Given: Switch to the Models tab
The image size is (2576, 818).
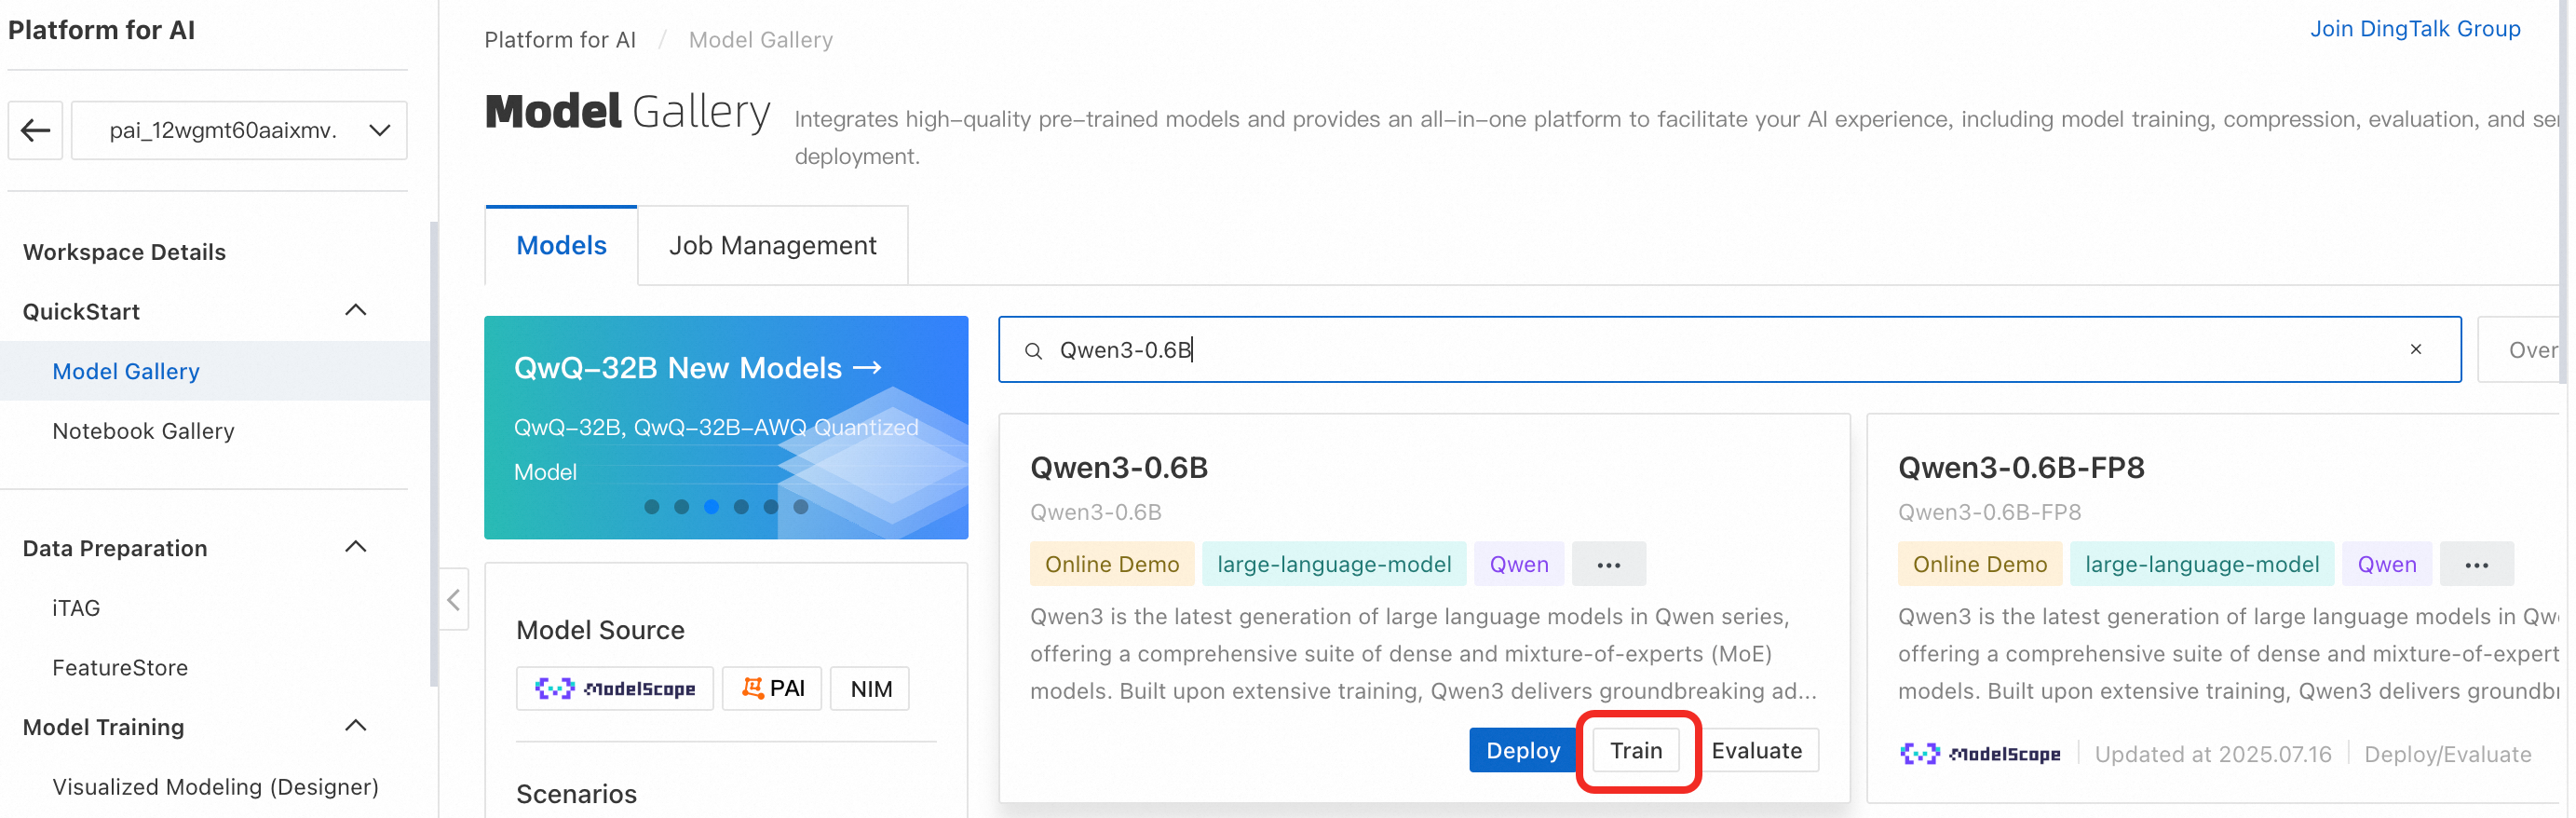Looking at the screenshot, I should point(561,246).
